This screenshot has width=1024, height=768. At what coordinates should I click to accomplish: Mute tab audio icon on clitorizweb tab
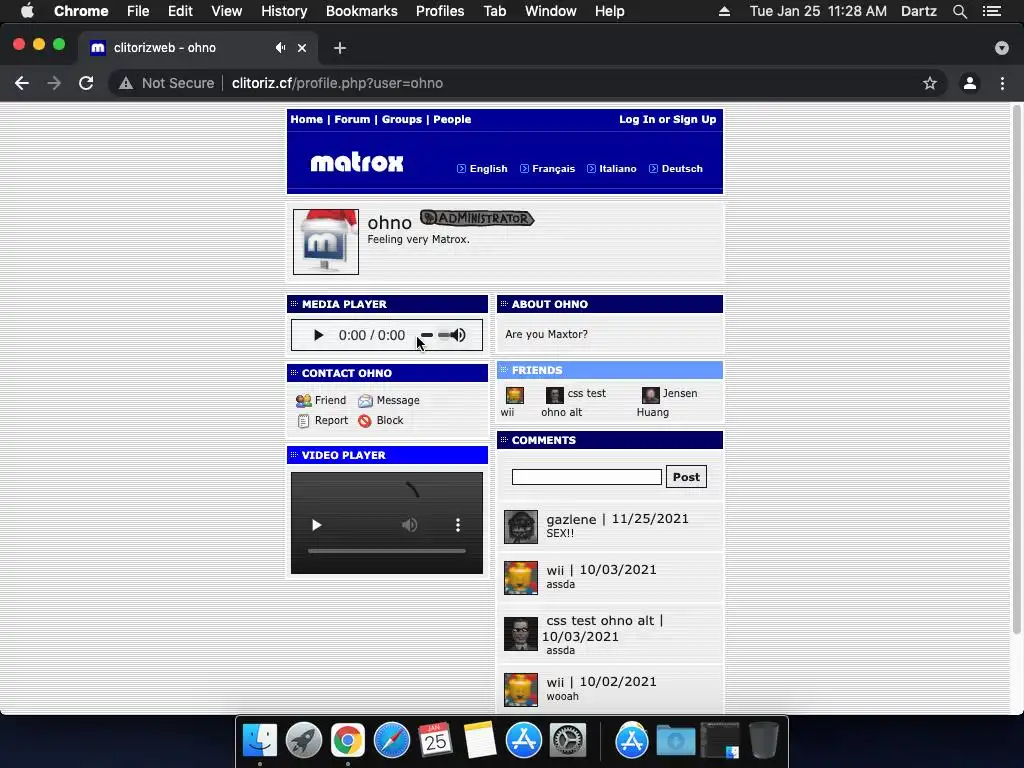click(280, 48)
